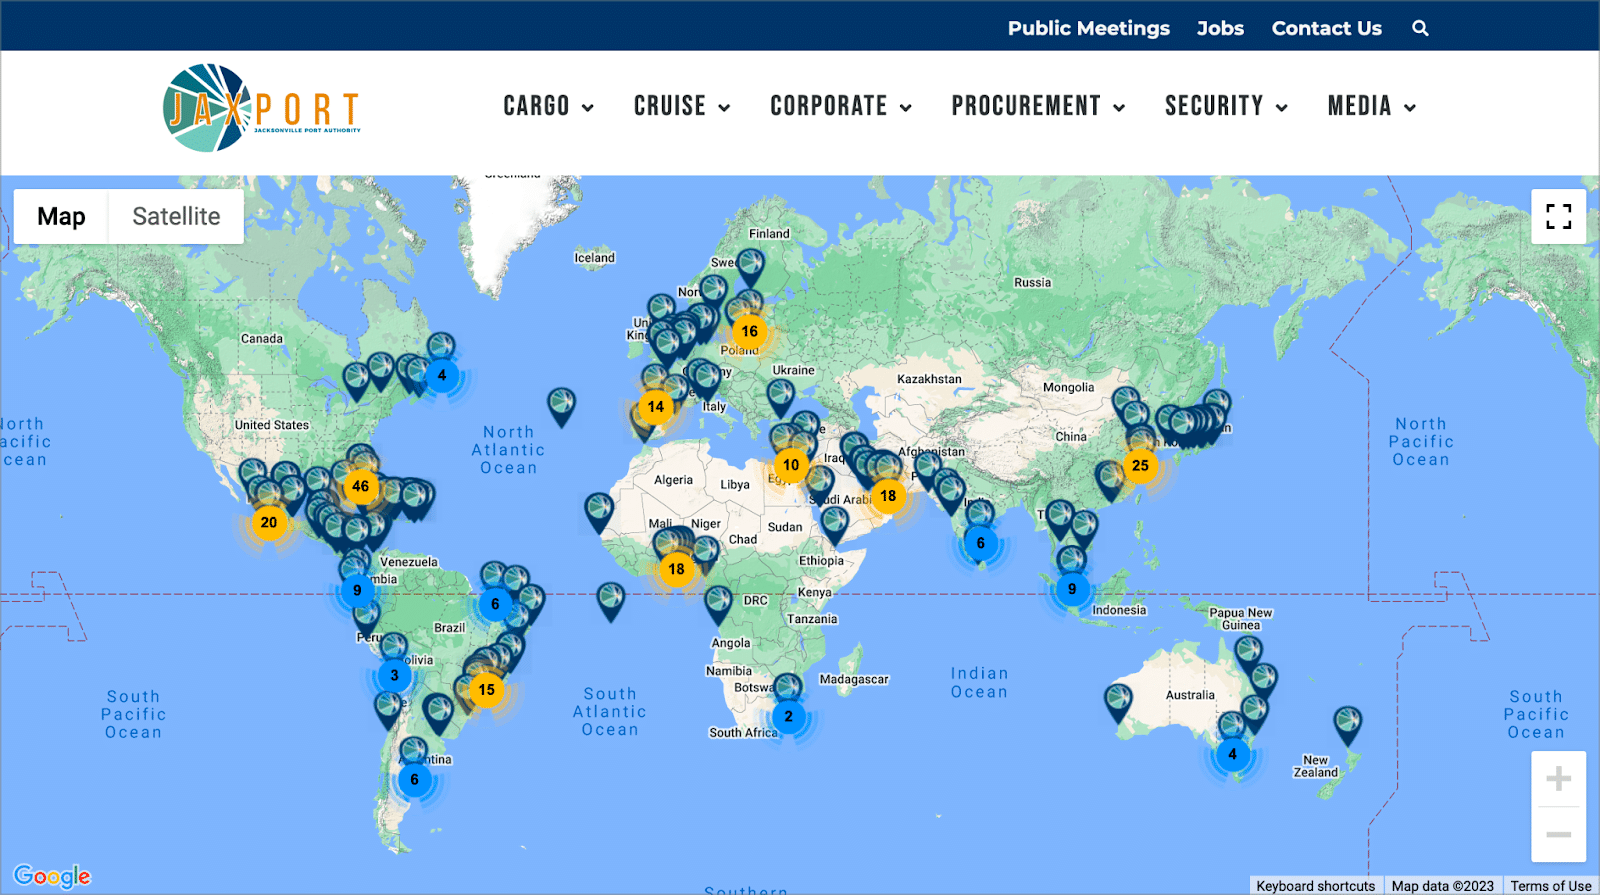Open the Public Meetings link

point(1088,28)
